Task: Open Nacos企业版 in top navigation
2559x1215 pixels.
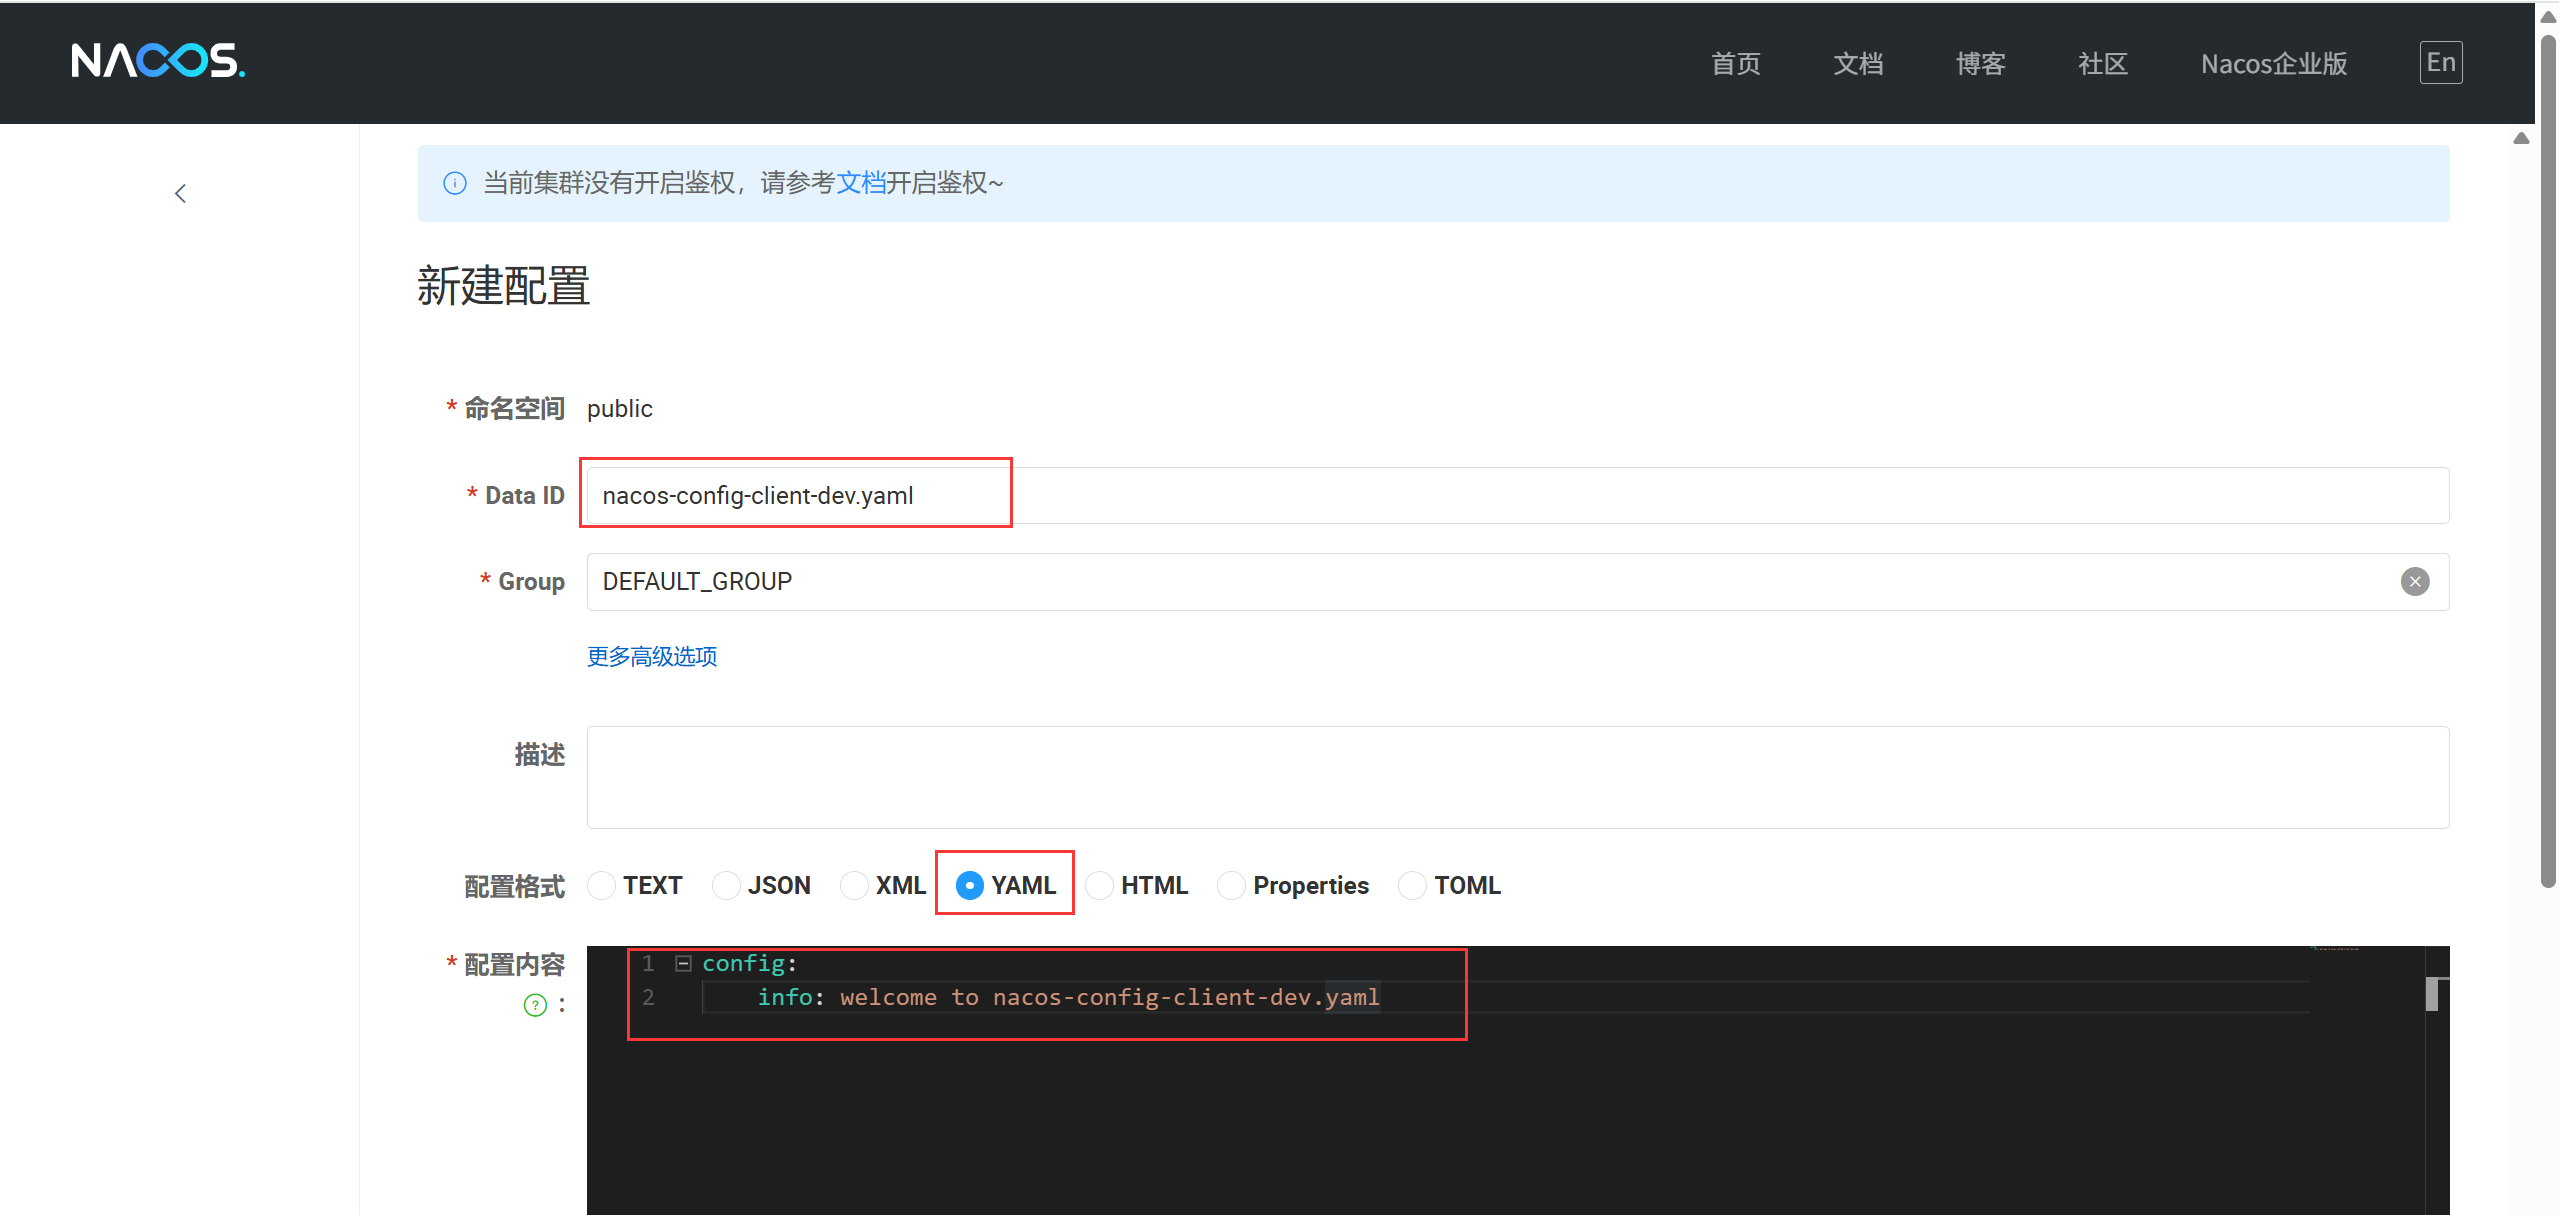Action: [2274, 64]
